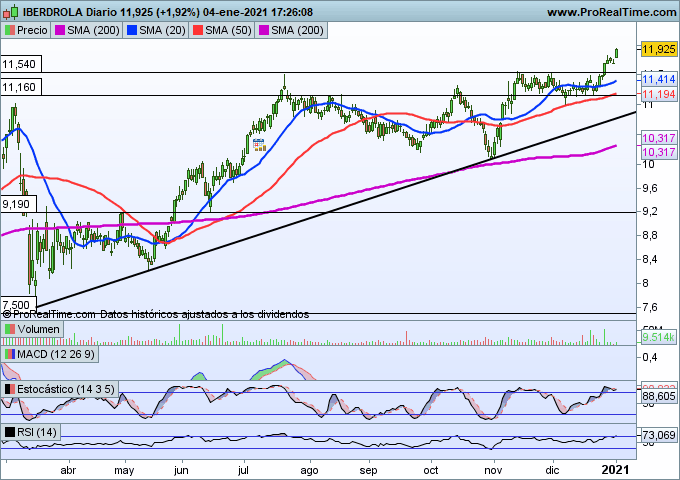The height and width of the screenshot is (480, 680).
Task: Click the 'jul' month on time axis
Action: [243, 470]
